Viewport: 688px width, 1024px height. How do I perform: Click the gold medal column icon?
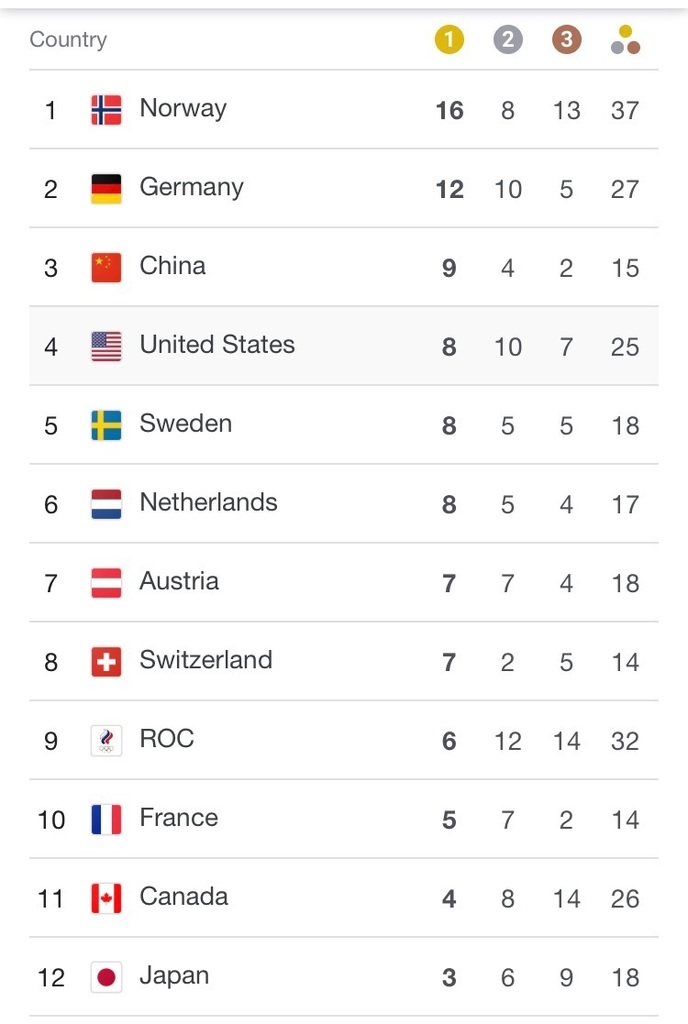[x=449, y=40]
